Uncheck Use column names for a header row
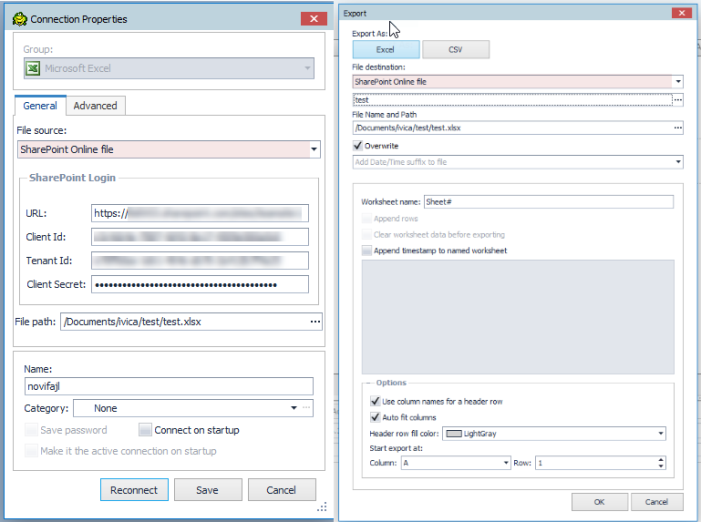Viewport: 701px width, 522px height. [375, 401]
